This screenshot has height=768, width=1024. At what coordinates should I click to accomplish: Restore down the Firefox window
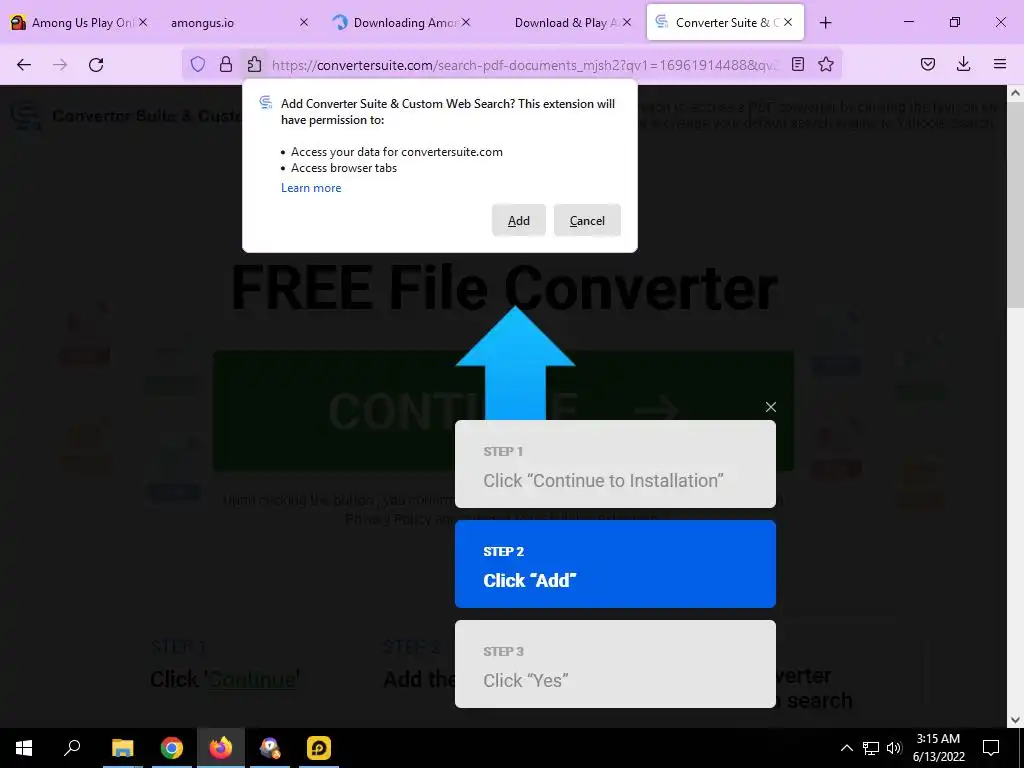coord(955,22)
